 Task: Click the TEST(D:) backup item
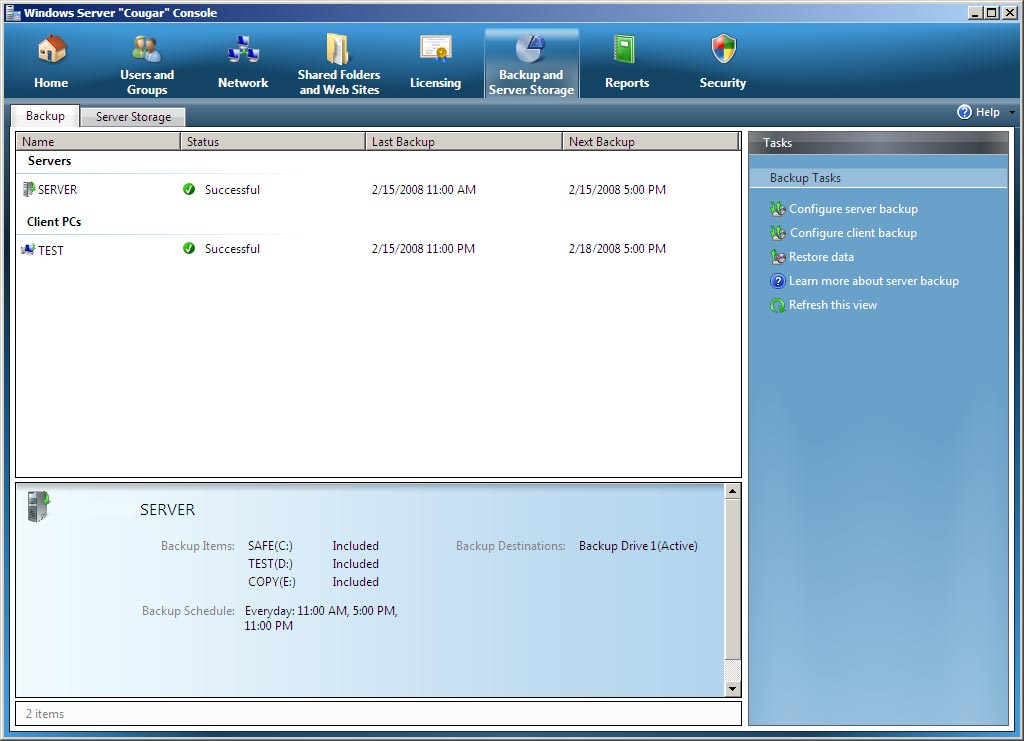pyautogui.click(x=270, y=563)
